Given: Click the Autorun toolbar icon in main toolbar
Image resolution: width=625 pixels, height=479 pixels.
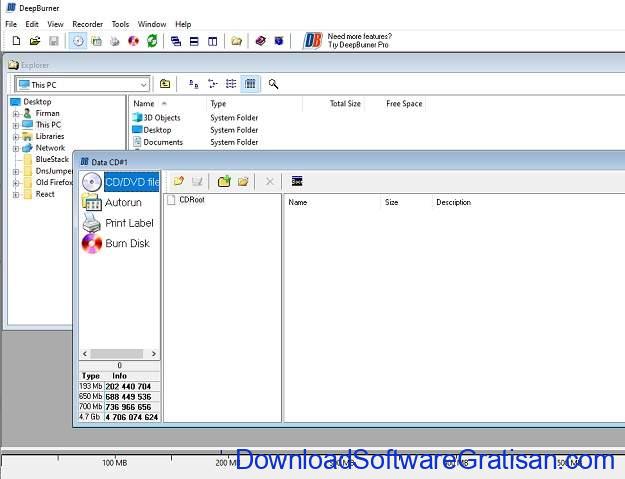Looking at the screenshot, I should [x=96, y=41].
